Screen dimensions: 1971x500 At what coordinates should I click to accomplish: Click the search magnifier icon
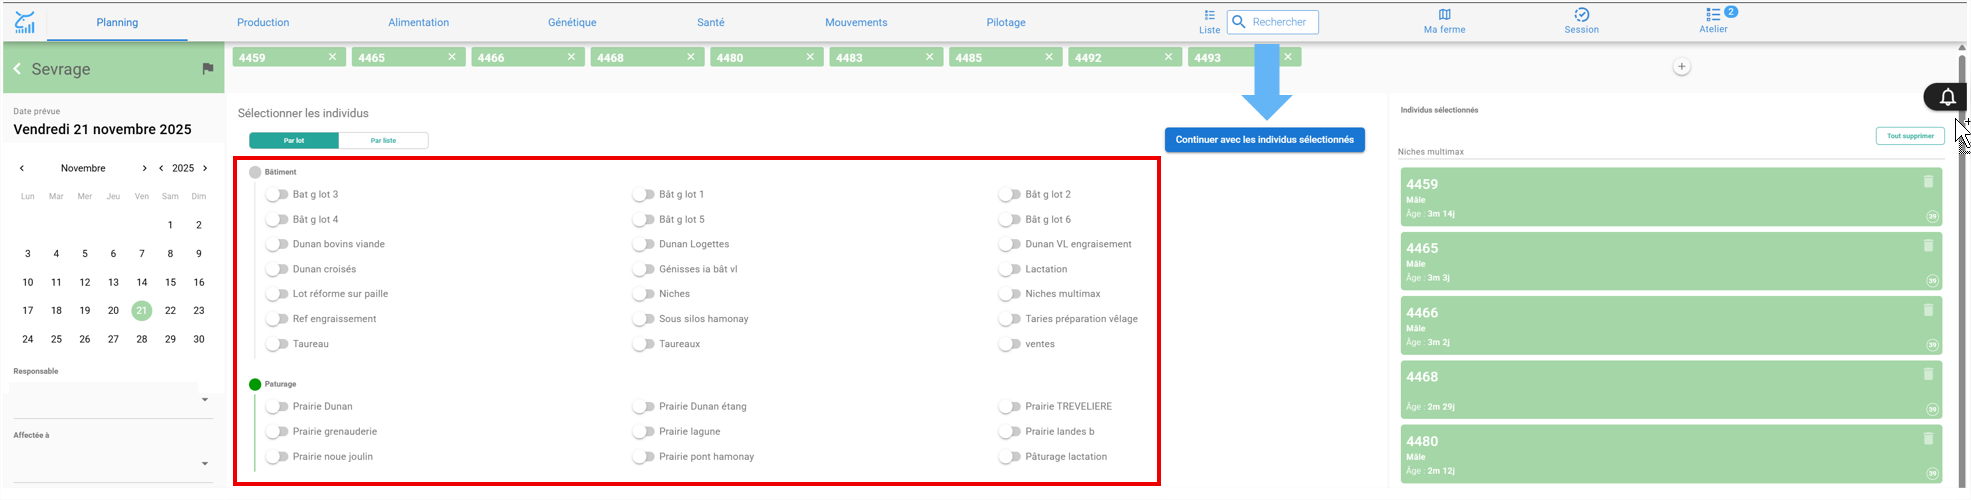coord(1238,22)
